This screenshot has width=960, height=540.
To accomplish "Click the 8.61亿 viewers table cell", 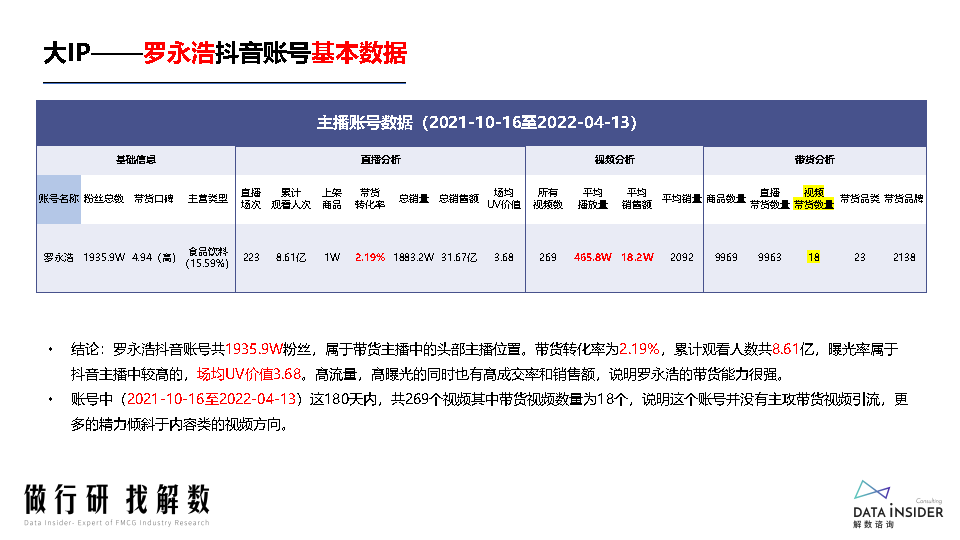I will tap(291, 258).
